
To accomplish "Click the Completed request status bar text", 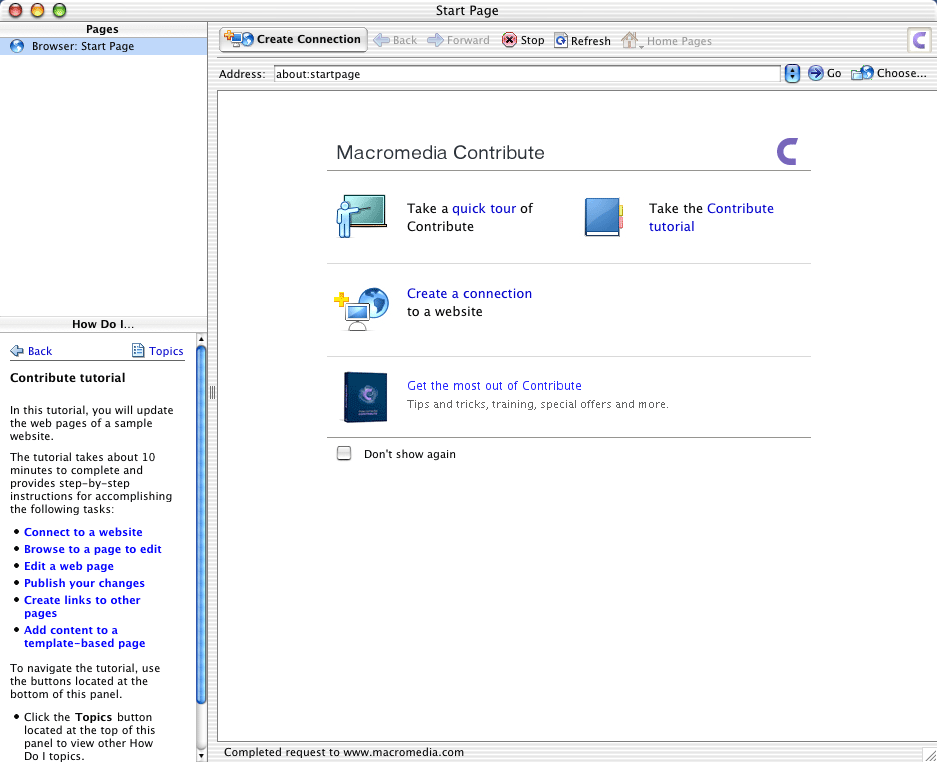I will pos(344,752).
